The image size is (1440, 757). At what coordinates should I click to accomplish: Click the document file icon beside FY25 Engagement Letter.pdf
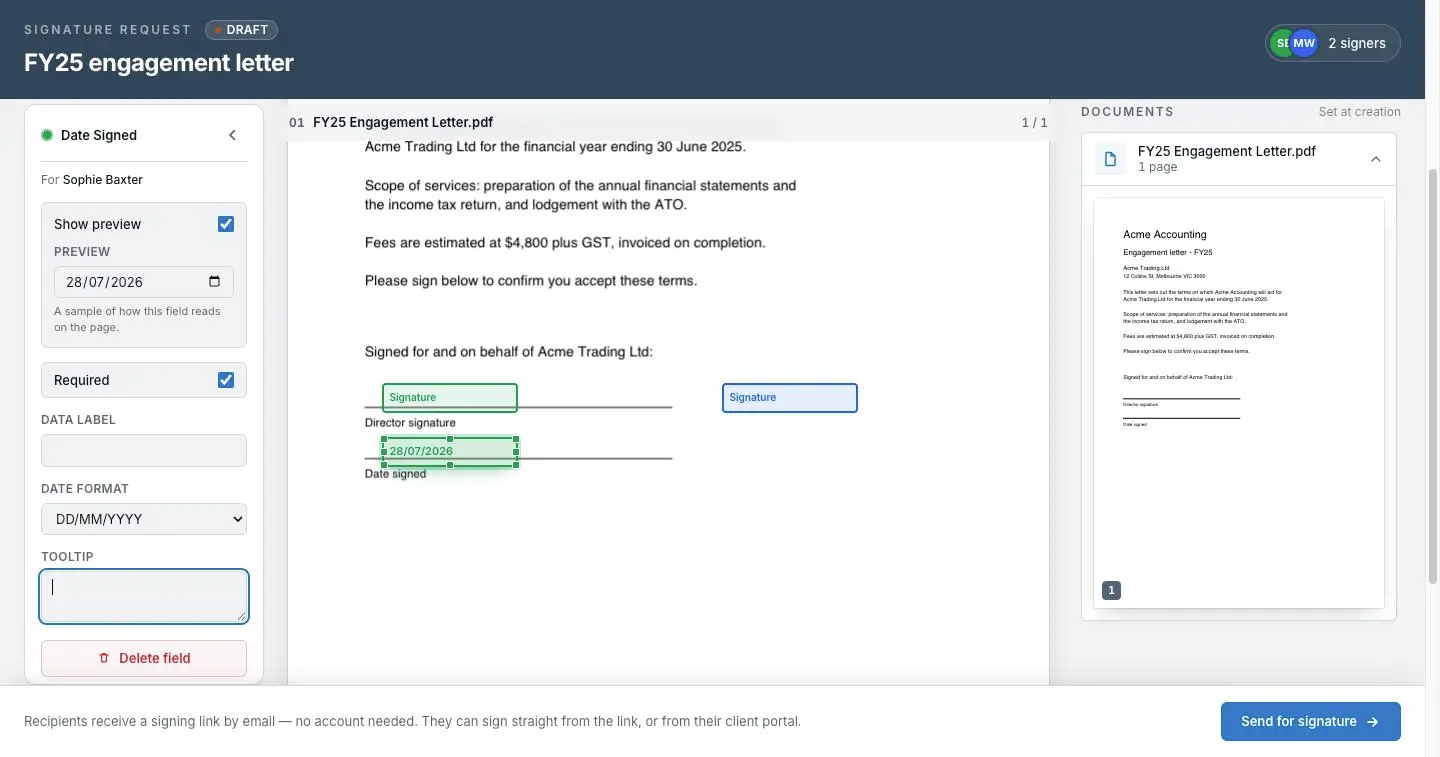[x=1109, y=159]
